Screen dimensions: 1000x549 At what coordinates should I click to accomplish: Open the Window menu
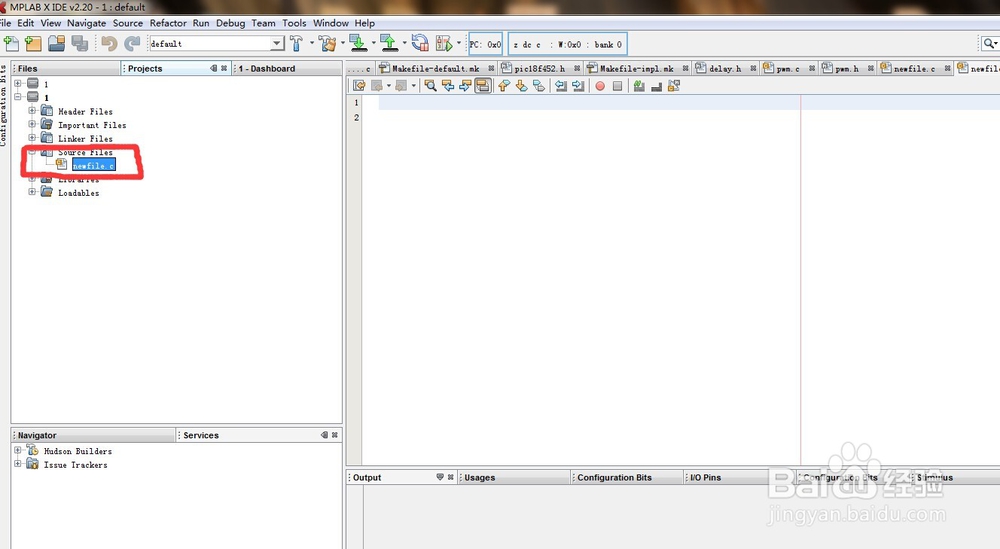pos(330,23)
